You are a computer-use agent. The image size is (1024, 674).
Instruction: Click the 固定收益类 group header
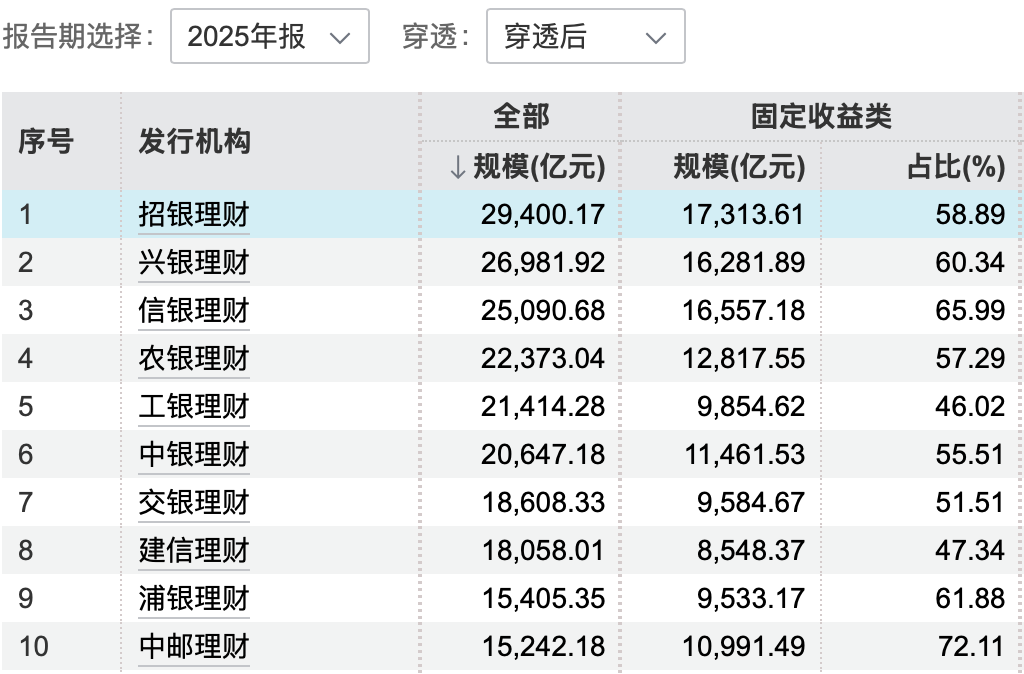[821, 116]
